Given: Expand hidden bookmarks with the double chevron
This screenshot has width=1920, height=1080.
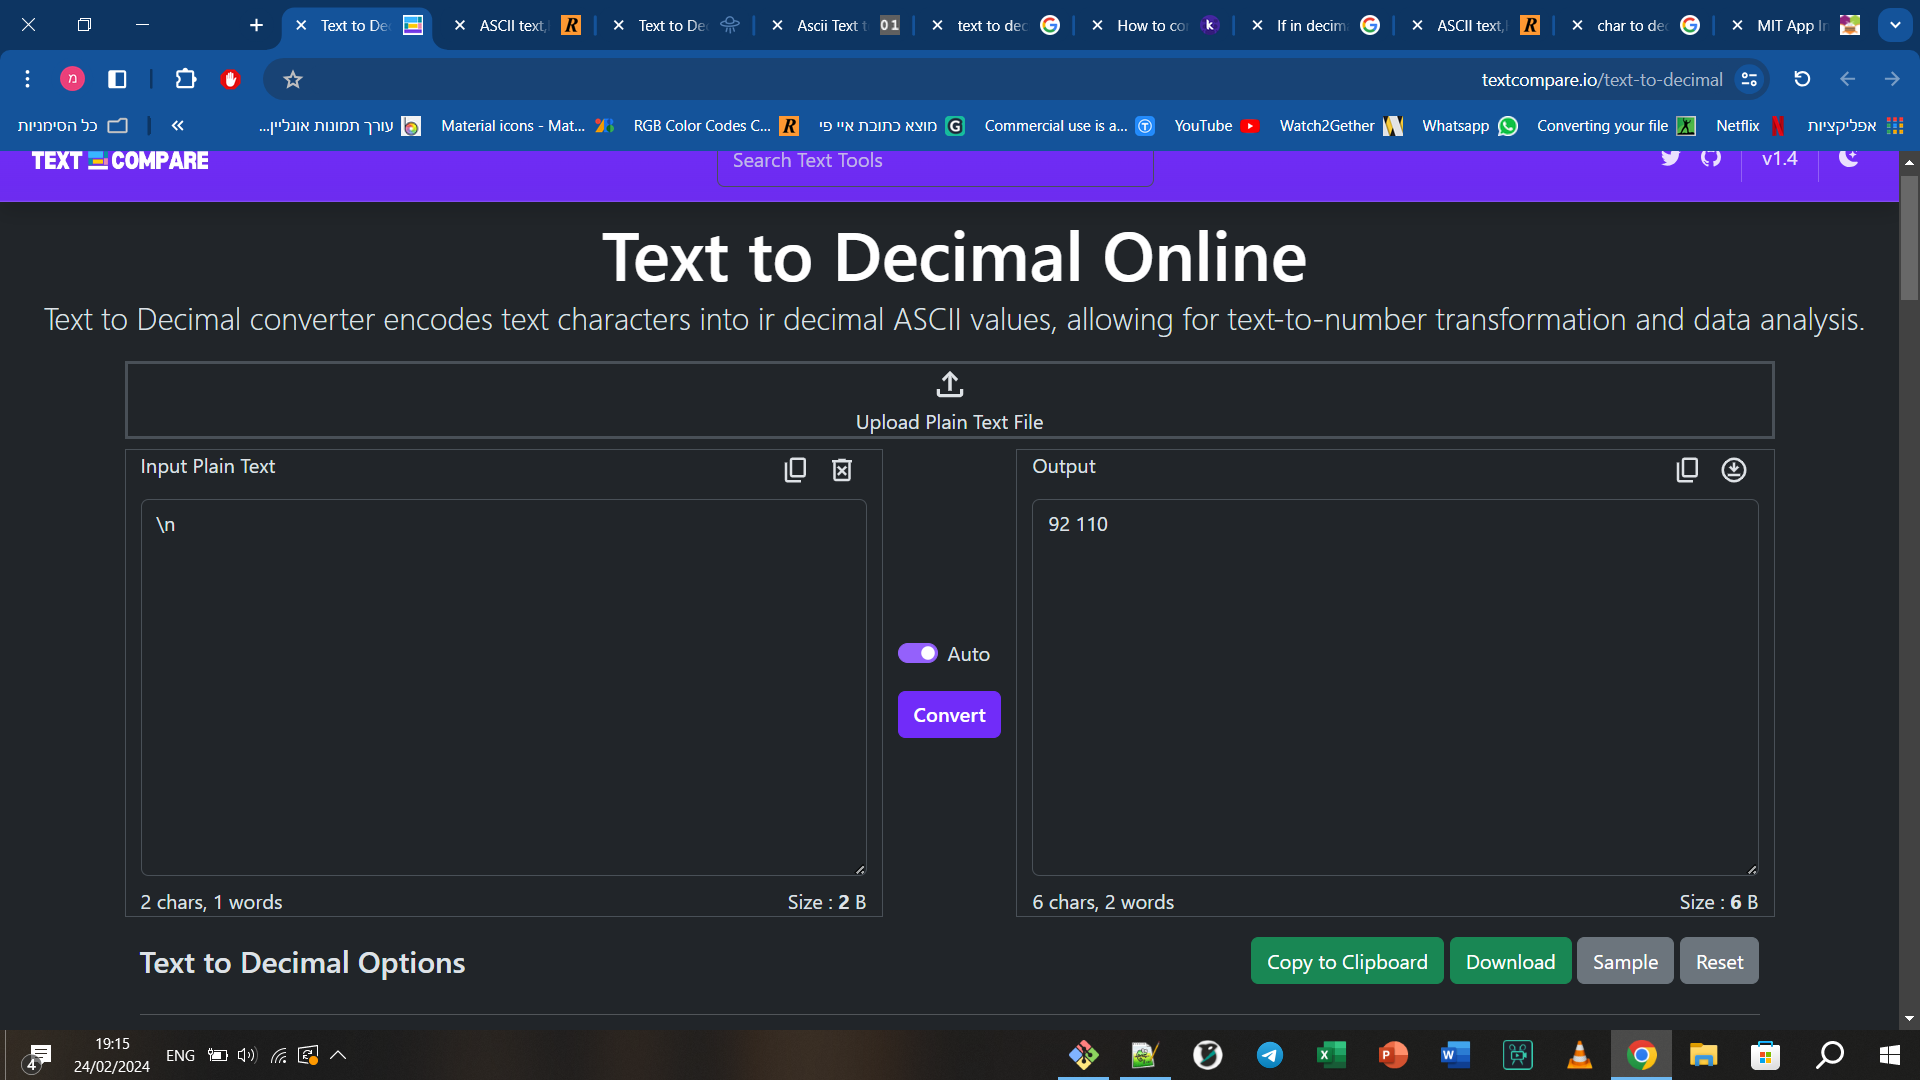Looking at the screenshot, I should tap(177, 125).
